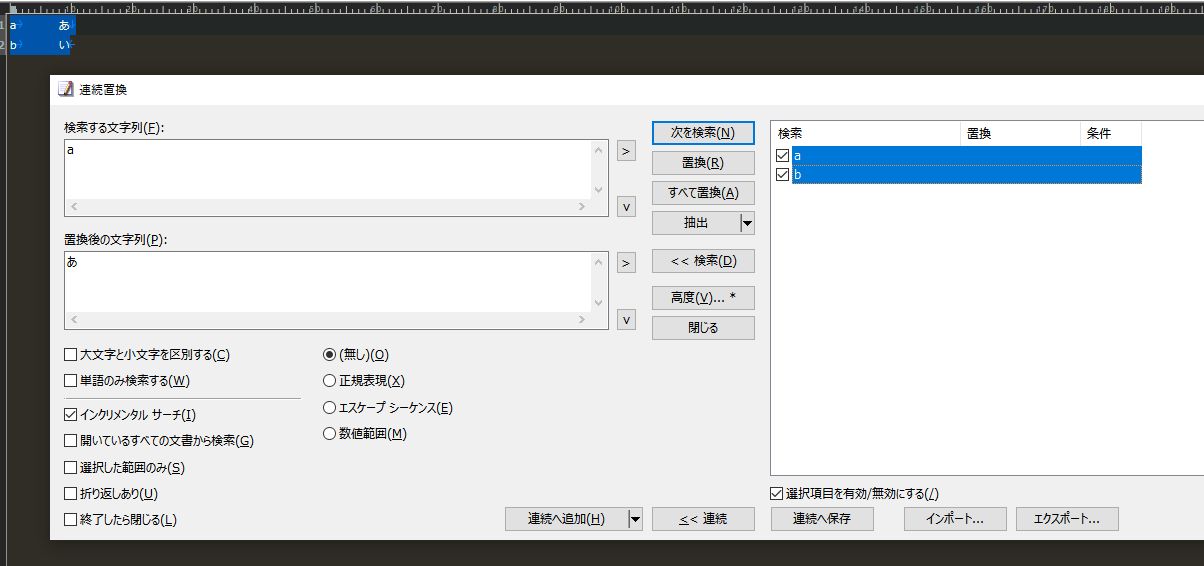Toggle 大文字と小文字を区別する checkbox
Viewport: 1204px width, 566px height.
coord(70,355)
